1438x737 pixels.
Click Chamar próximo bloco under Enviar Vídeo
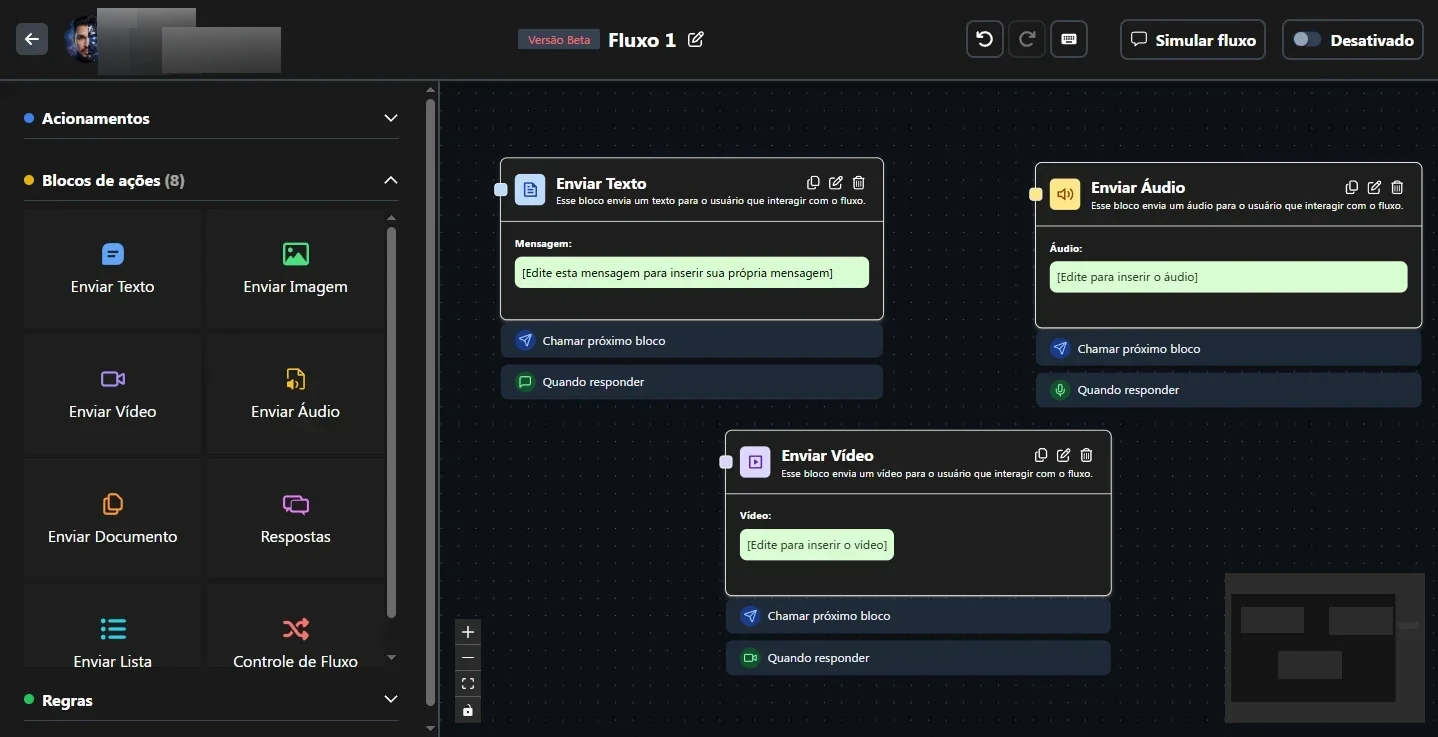(918, 616)
